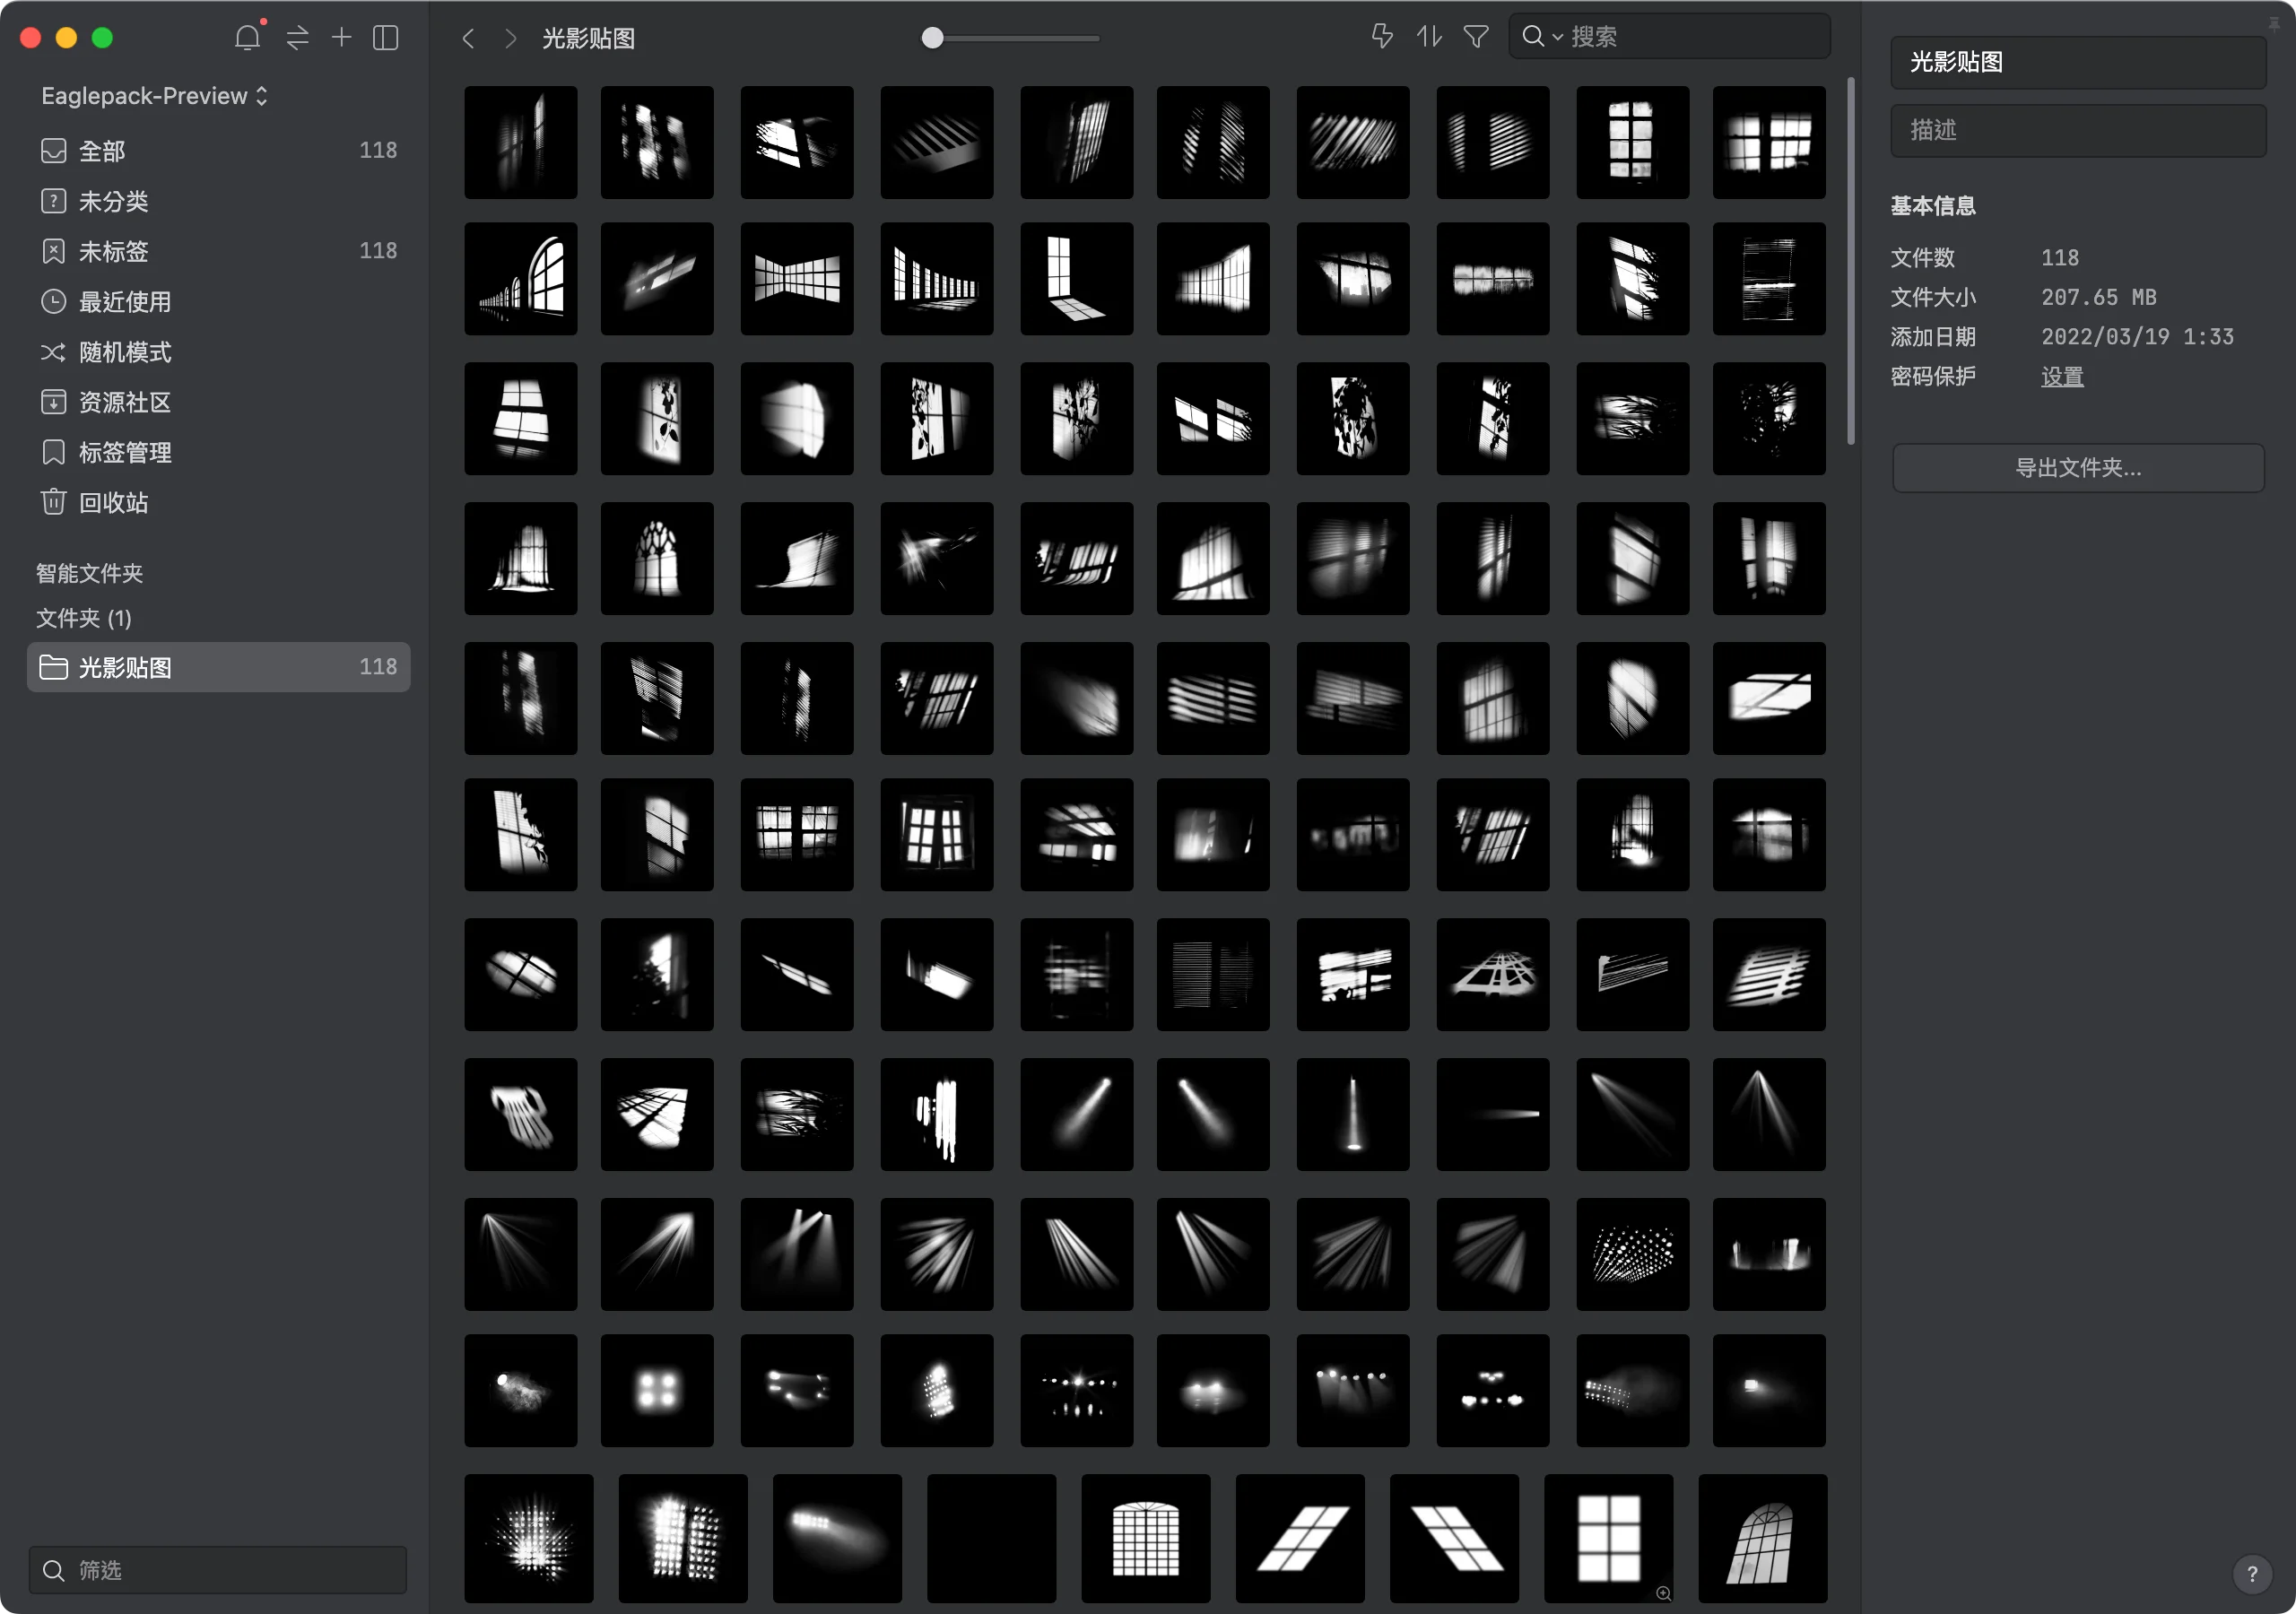Click the 导出文件夹... button

click(2077, 468)
